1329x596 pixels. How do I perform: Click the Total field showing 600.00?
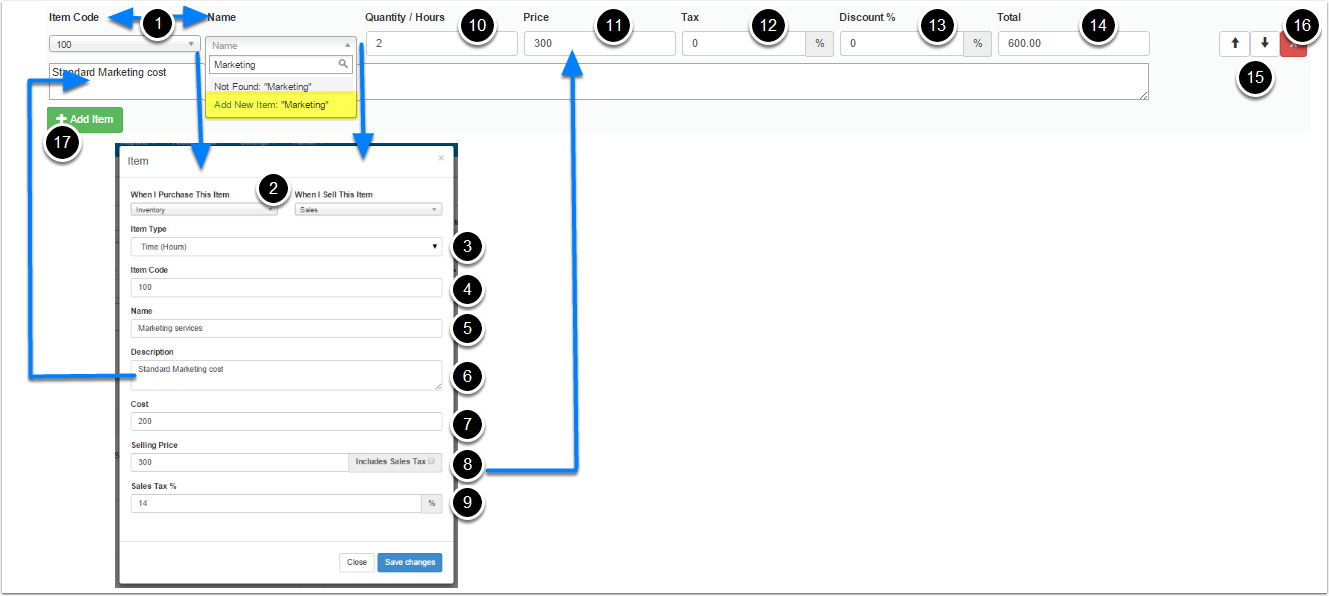click(1074, 43)
